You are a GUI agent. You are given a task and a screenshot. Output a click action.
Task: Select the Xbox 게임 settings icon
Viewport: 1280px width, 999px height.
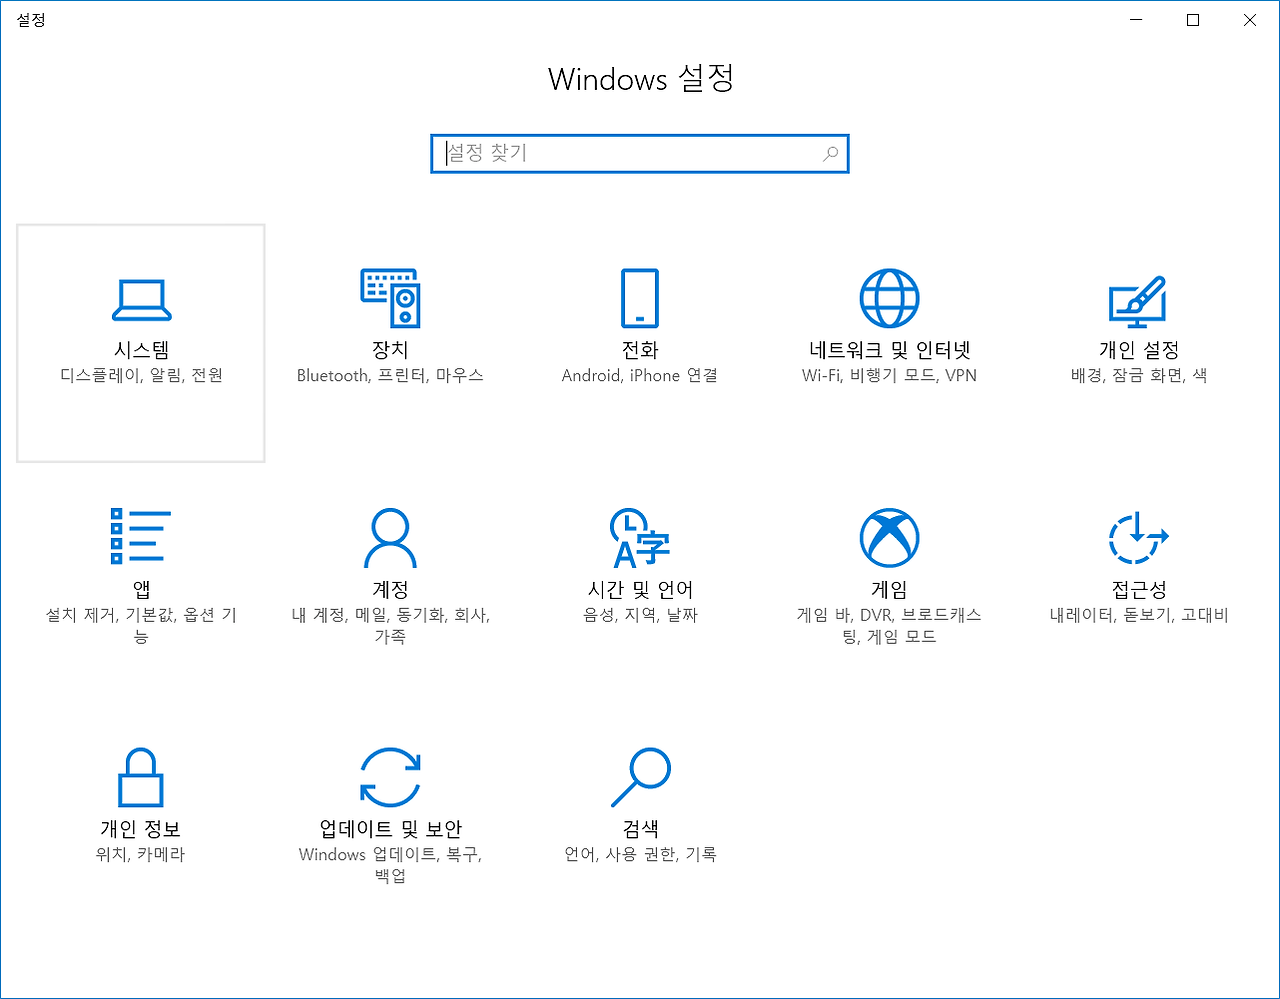(888, 536)
